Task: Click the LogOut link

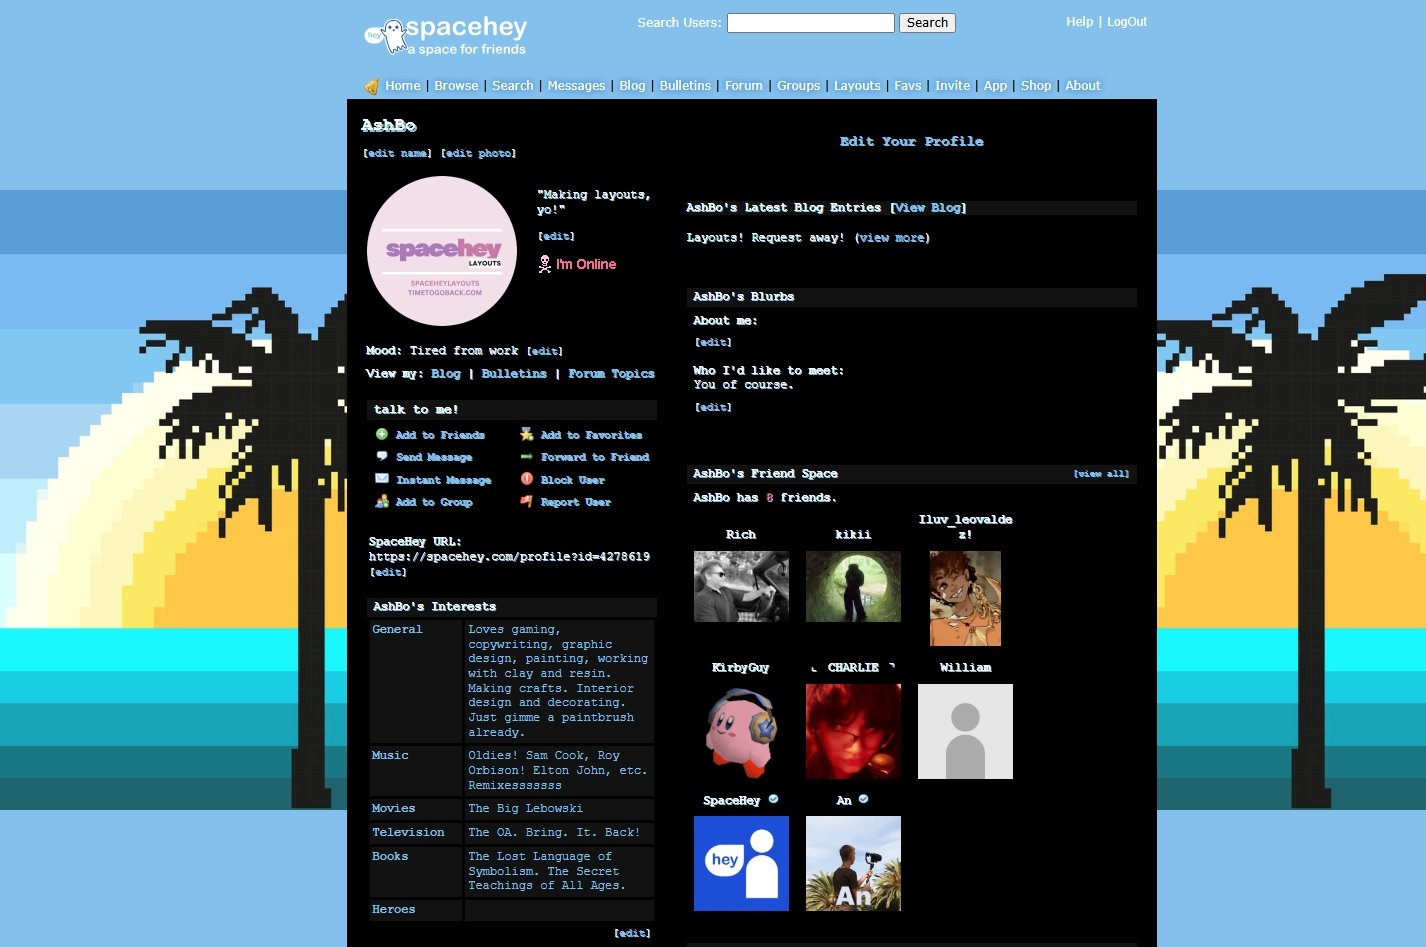Action: [1127, 22]
